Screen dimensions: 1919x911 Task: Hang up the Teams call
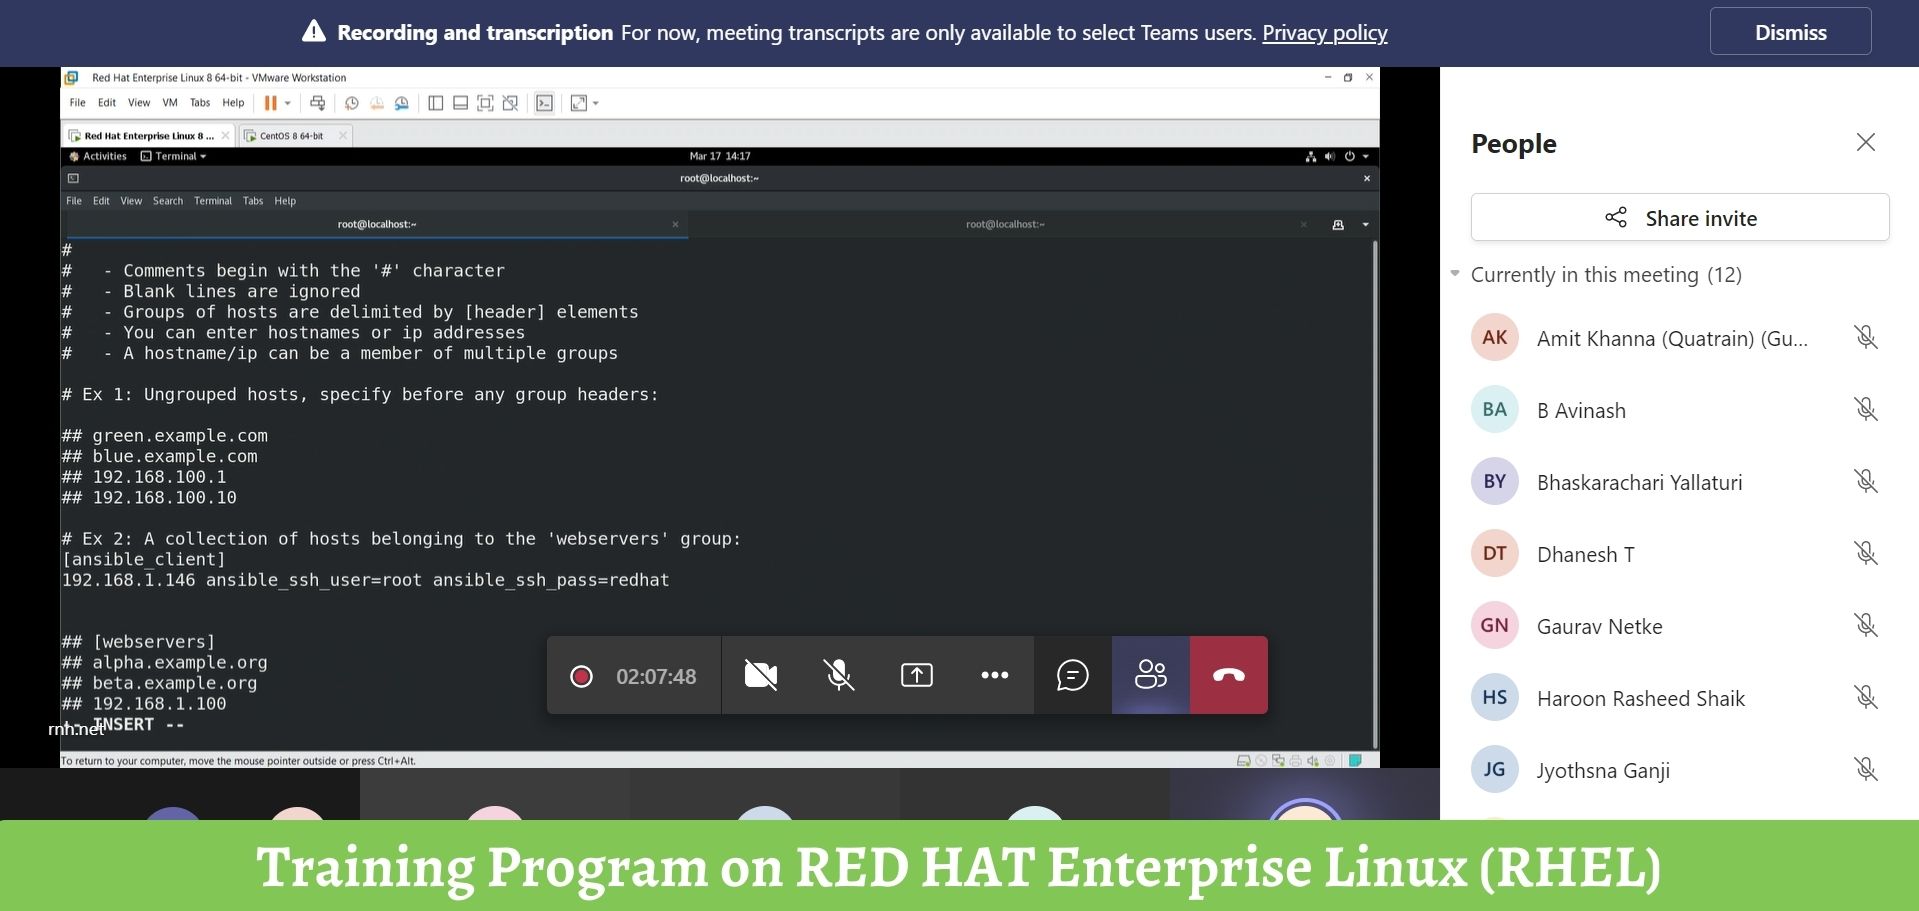click(x=1229, y=675)
